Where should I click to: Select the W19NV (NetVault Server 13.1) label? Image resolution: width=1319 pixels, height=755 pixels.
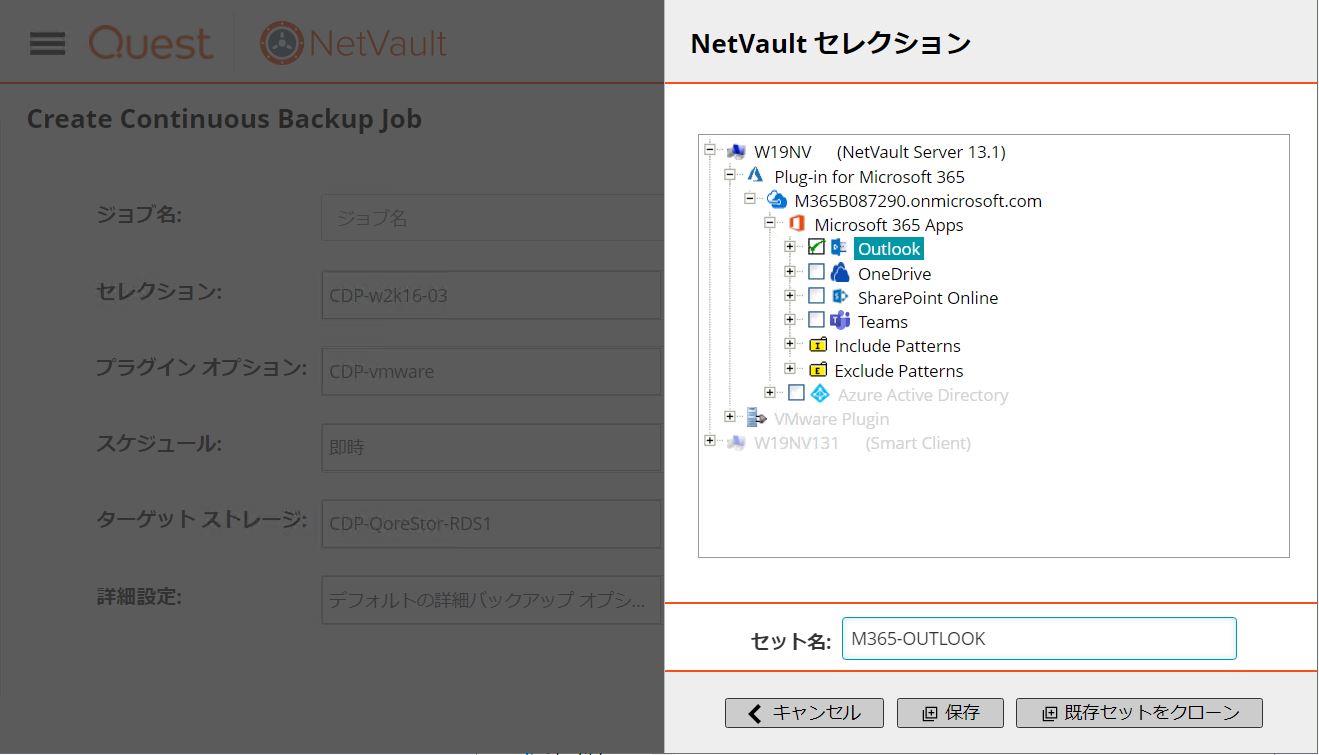point(880,152)
